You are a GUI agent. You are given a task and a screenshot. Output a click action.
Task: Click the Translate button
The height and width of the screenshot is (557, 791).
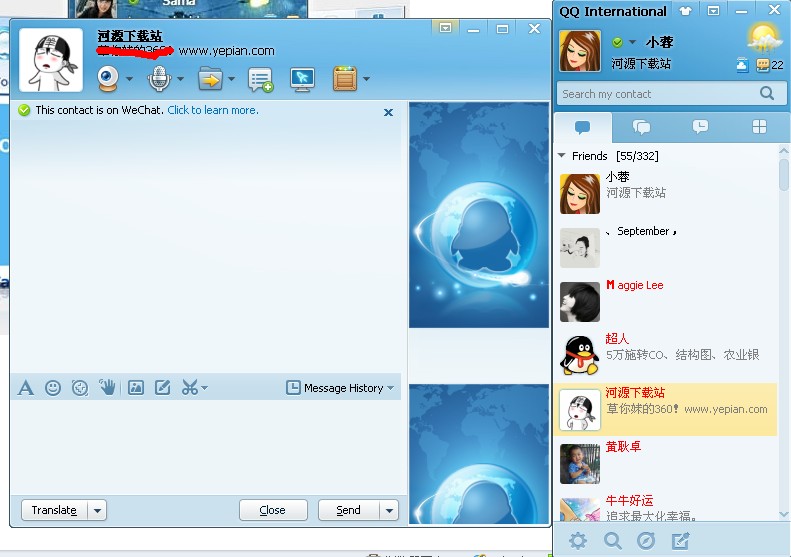coord(54,510)
